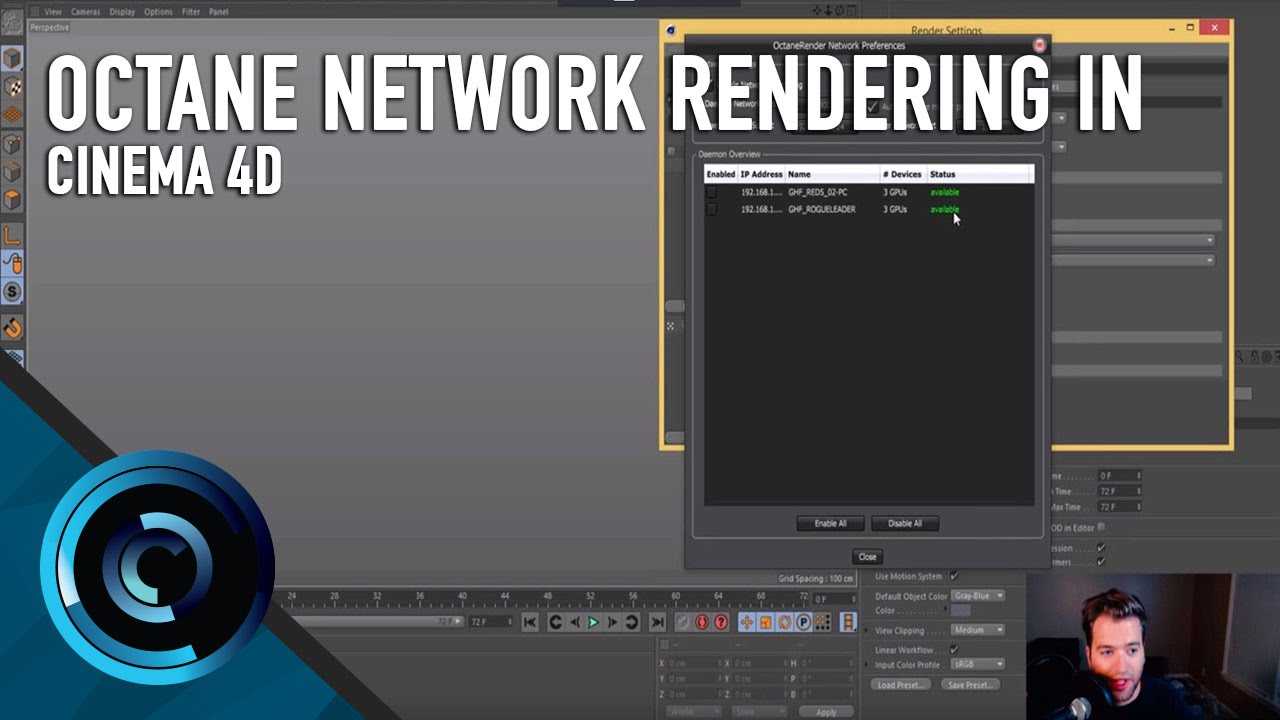
Task: Enable checkbox for GHF_ROGUELEADER daemon
Action: coord(712,209)
